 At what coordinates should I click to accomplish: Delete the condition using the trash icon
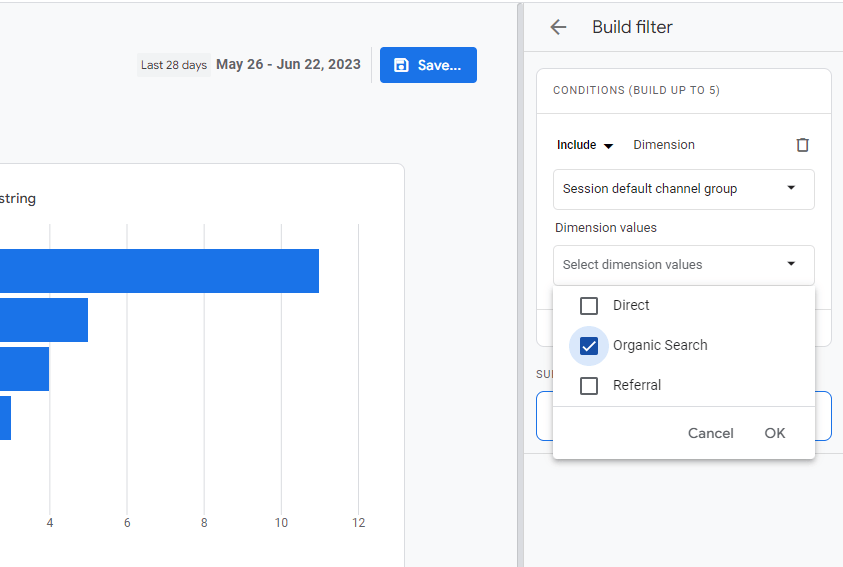pos(802,145)
